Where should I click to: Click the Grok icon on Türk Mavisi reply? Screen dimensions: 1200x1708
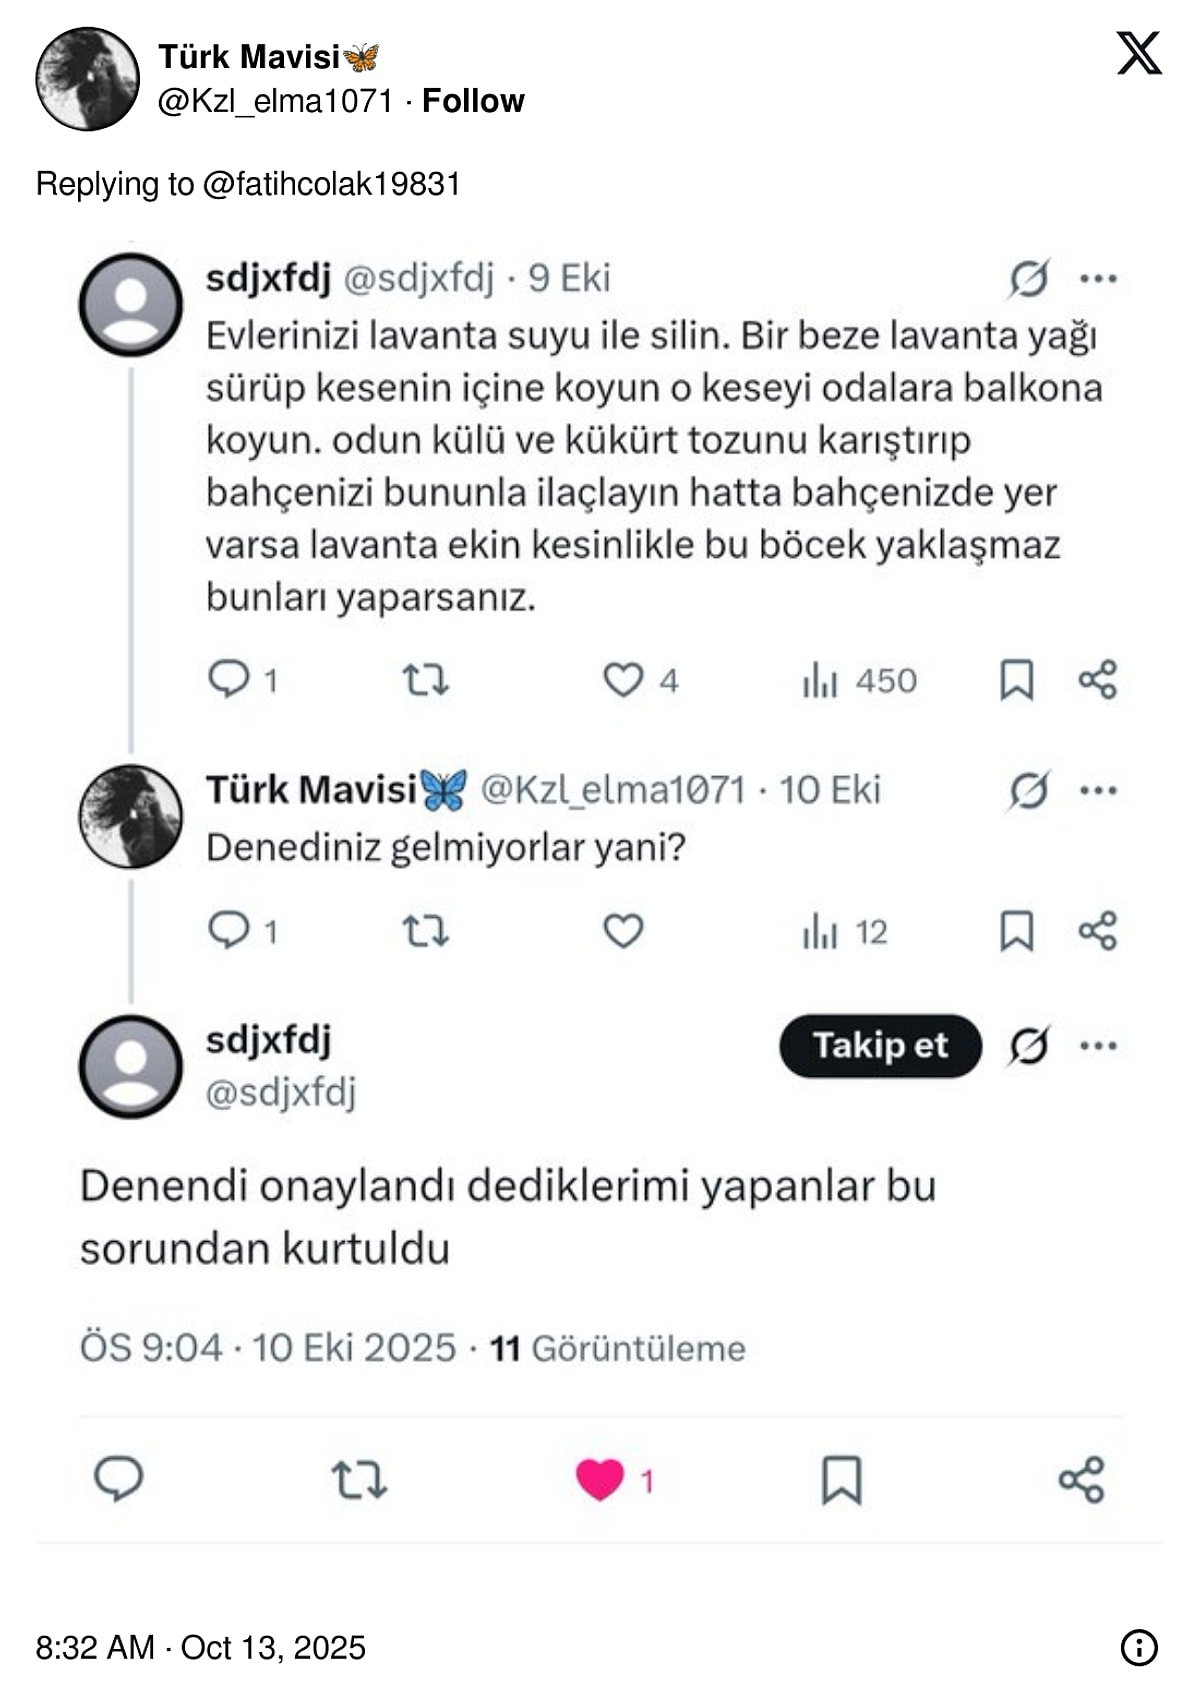[x=1029, y=791]
